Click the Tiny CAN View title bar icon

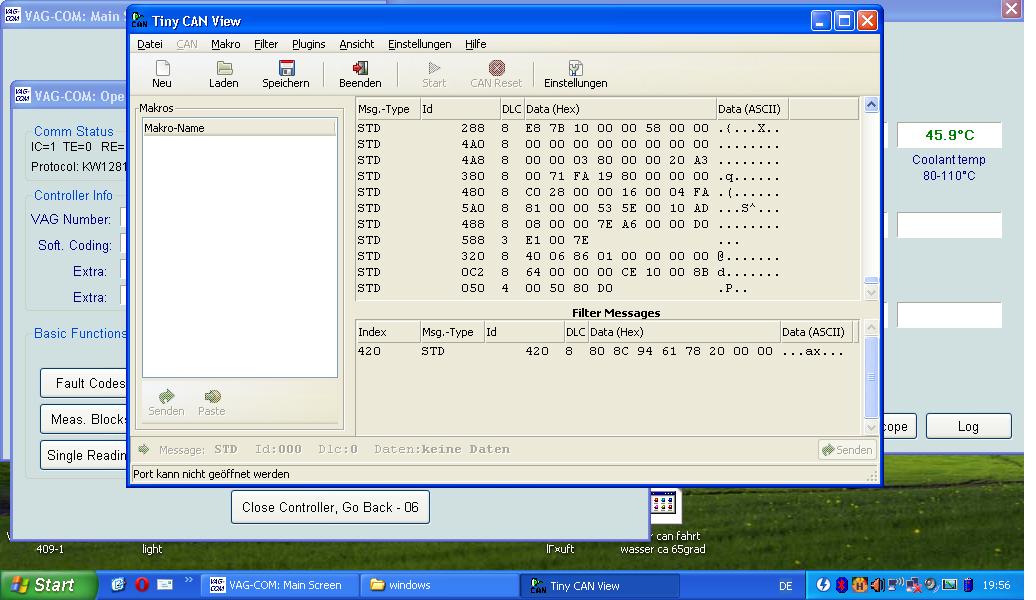point(139,21)
